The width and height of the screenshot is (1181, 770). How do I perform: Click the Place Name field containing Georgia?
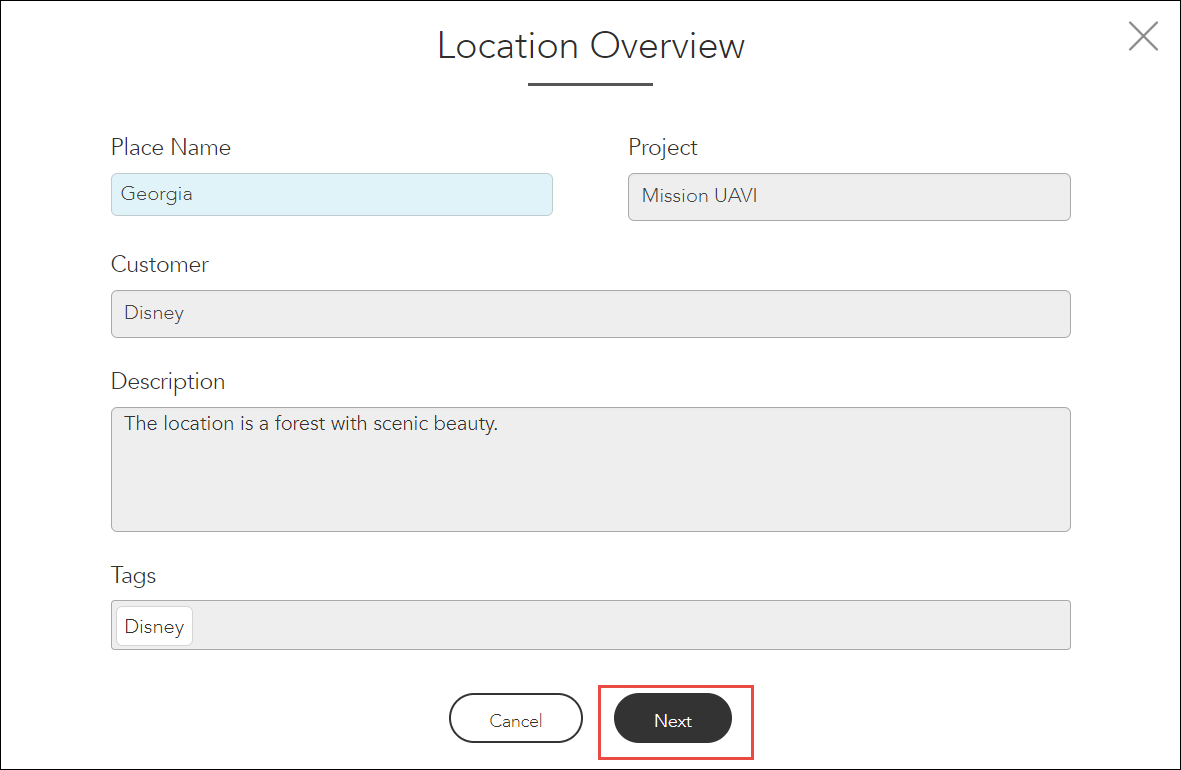coord(331,194)
